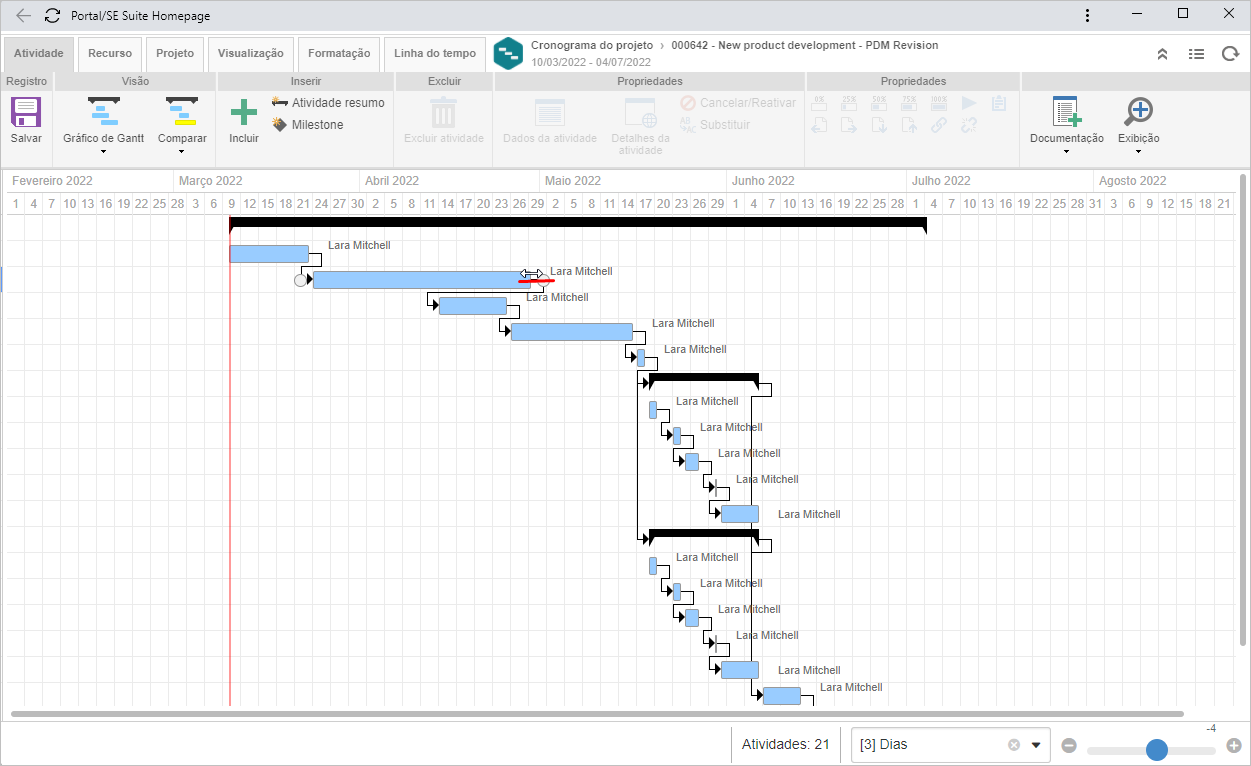Select the first blue Gantt task bar
1251x766 pixels.
point(269,254)
